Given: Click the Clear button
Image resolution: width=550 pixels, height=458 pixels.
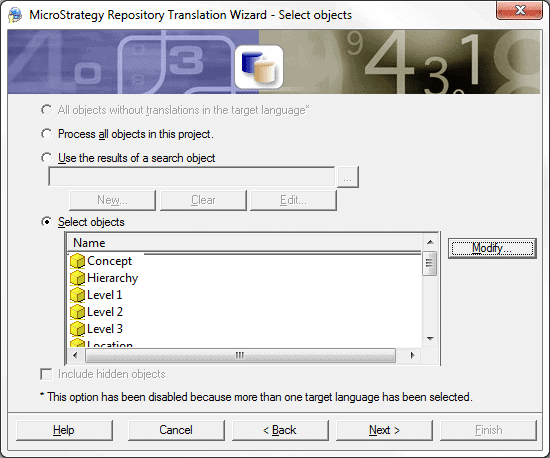Looking at the screenshot, I should [203, 200].
